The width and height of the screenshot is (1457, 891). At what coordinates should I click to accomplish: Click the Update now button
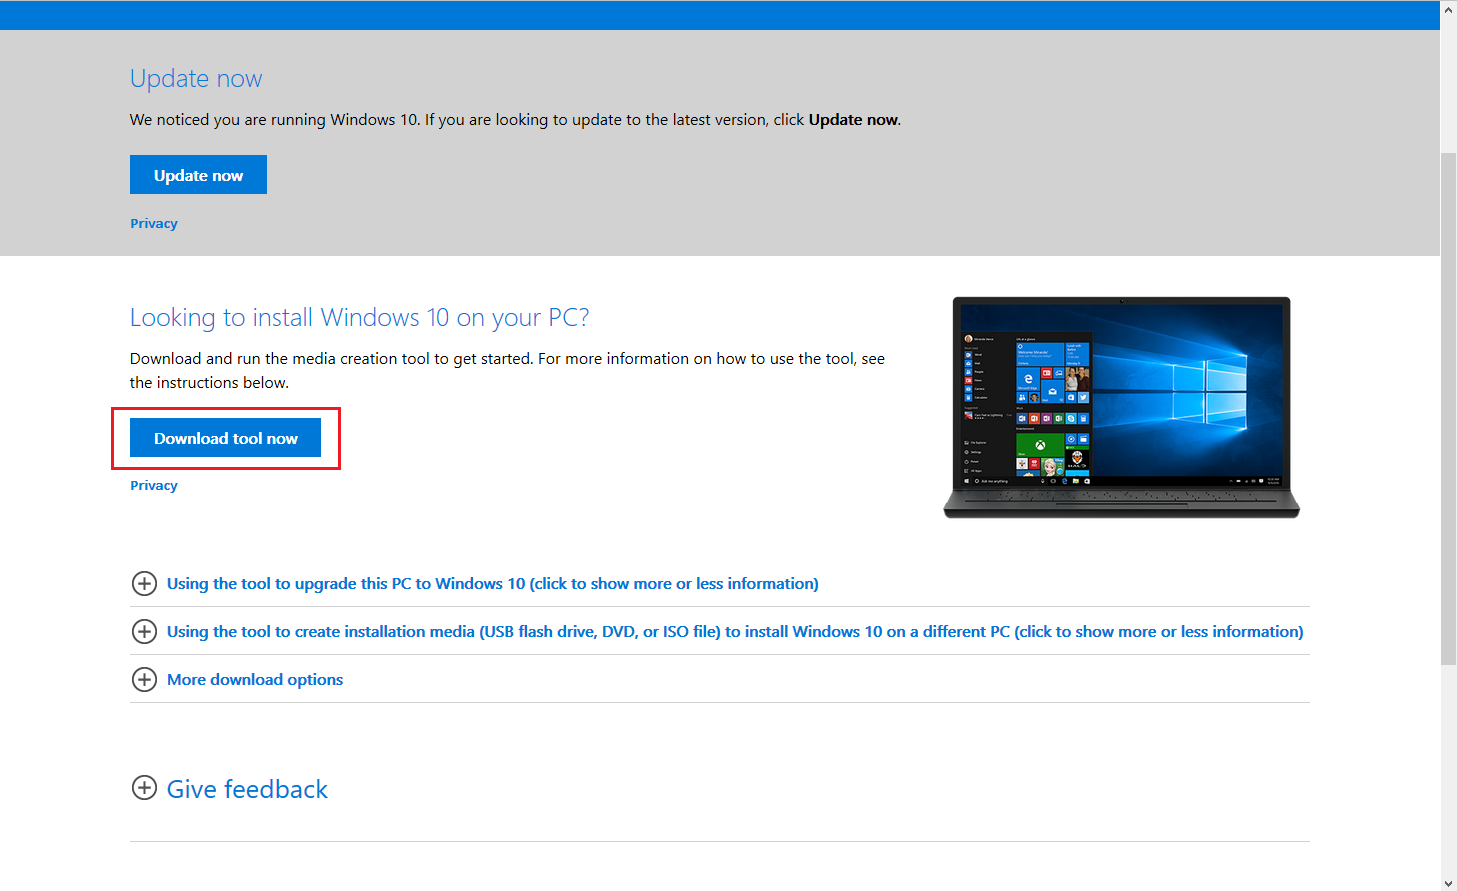pos(198,175)
